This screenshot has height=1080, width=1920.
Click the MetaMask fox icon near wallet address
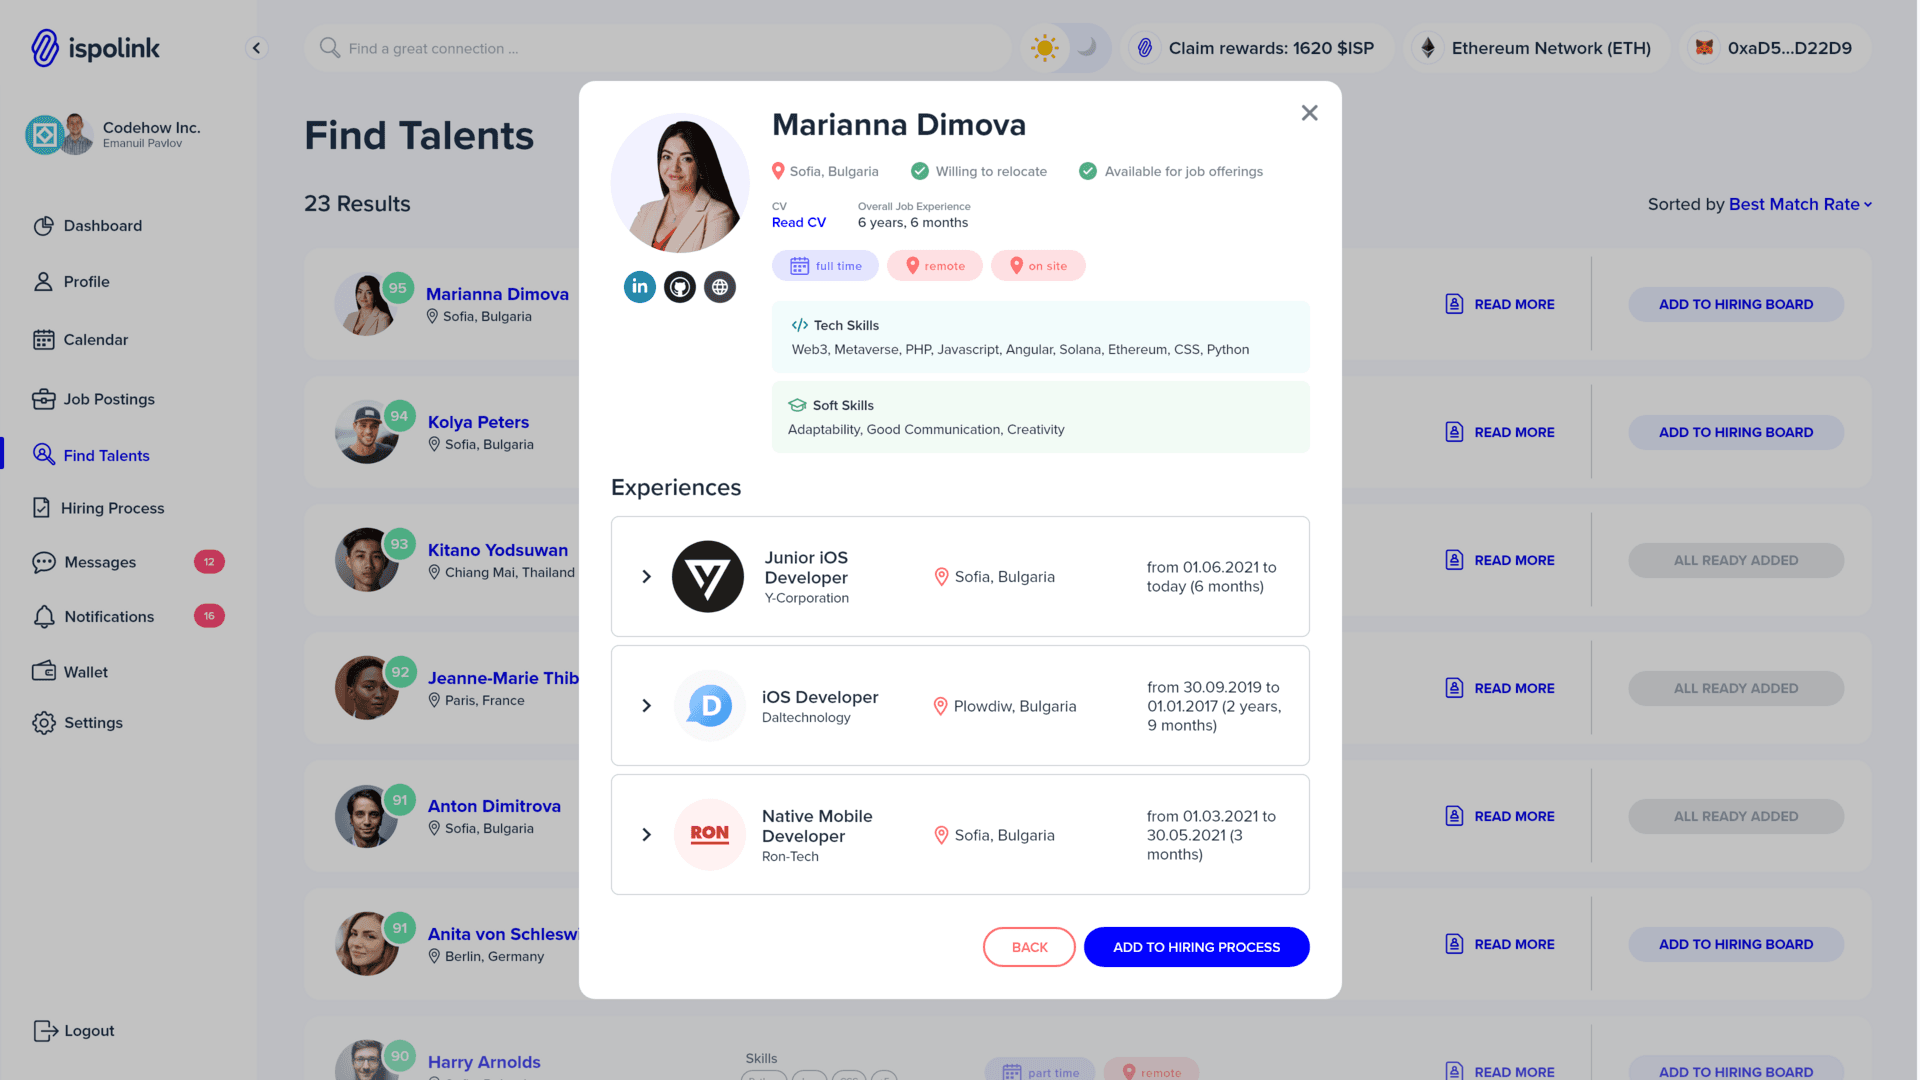pyautogui.click(x=1704, y=47)
